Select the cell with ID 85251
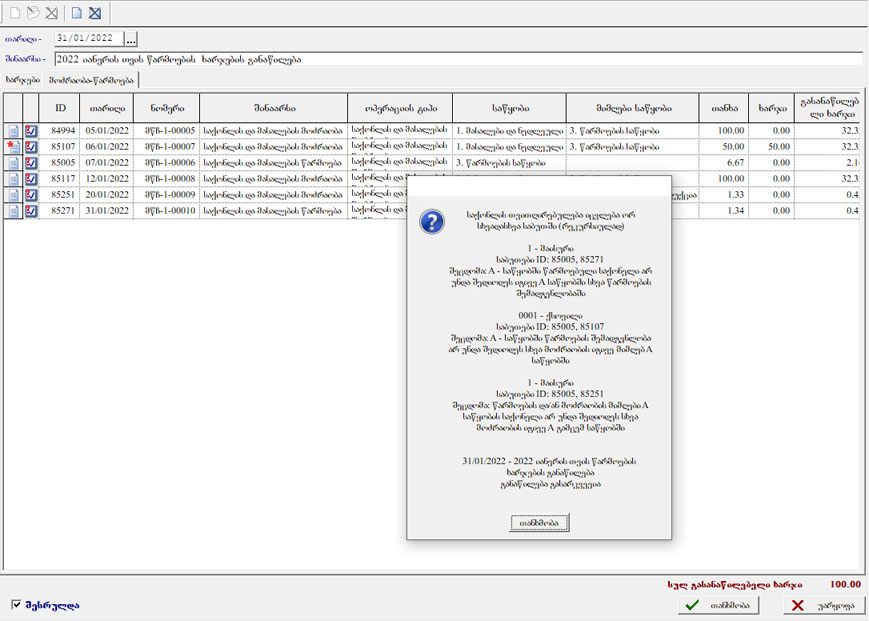869x621 pixels. coord(59,195)
